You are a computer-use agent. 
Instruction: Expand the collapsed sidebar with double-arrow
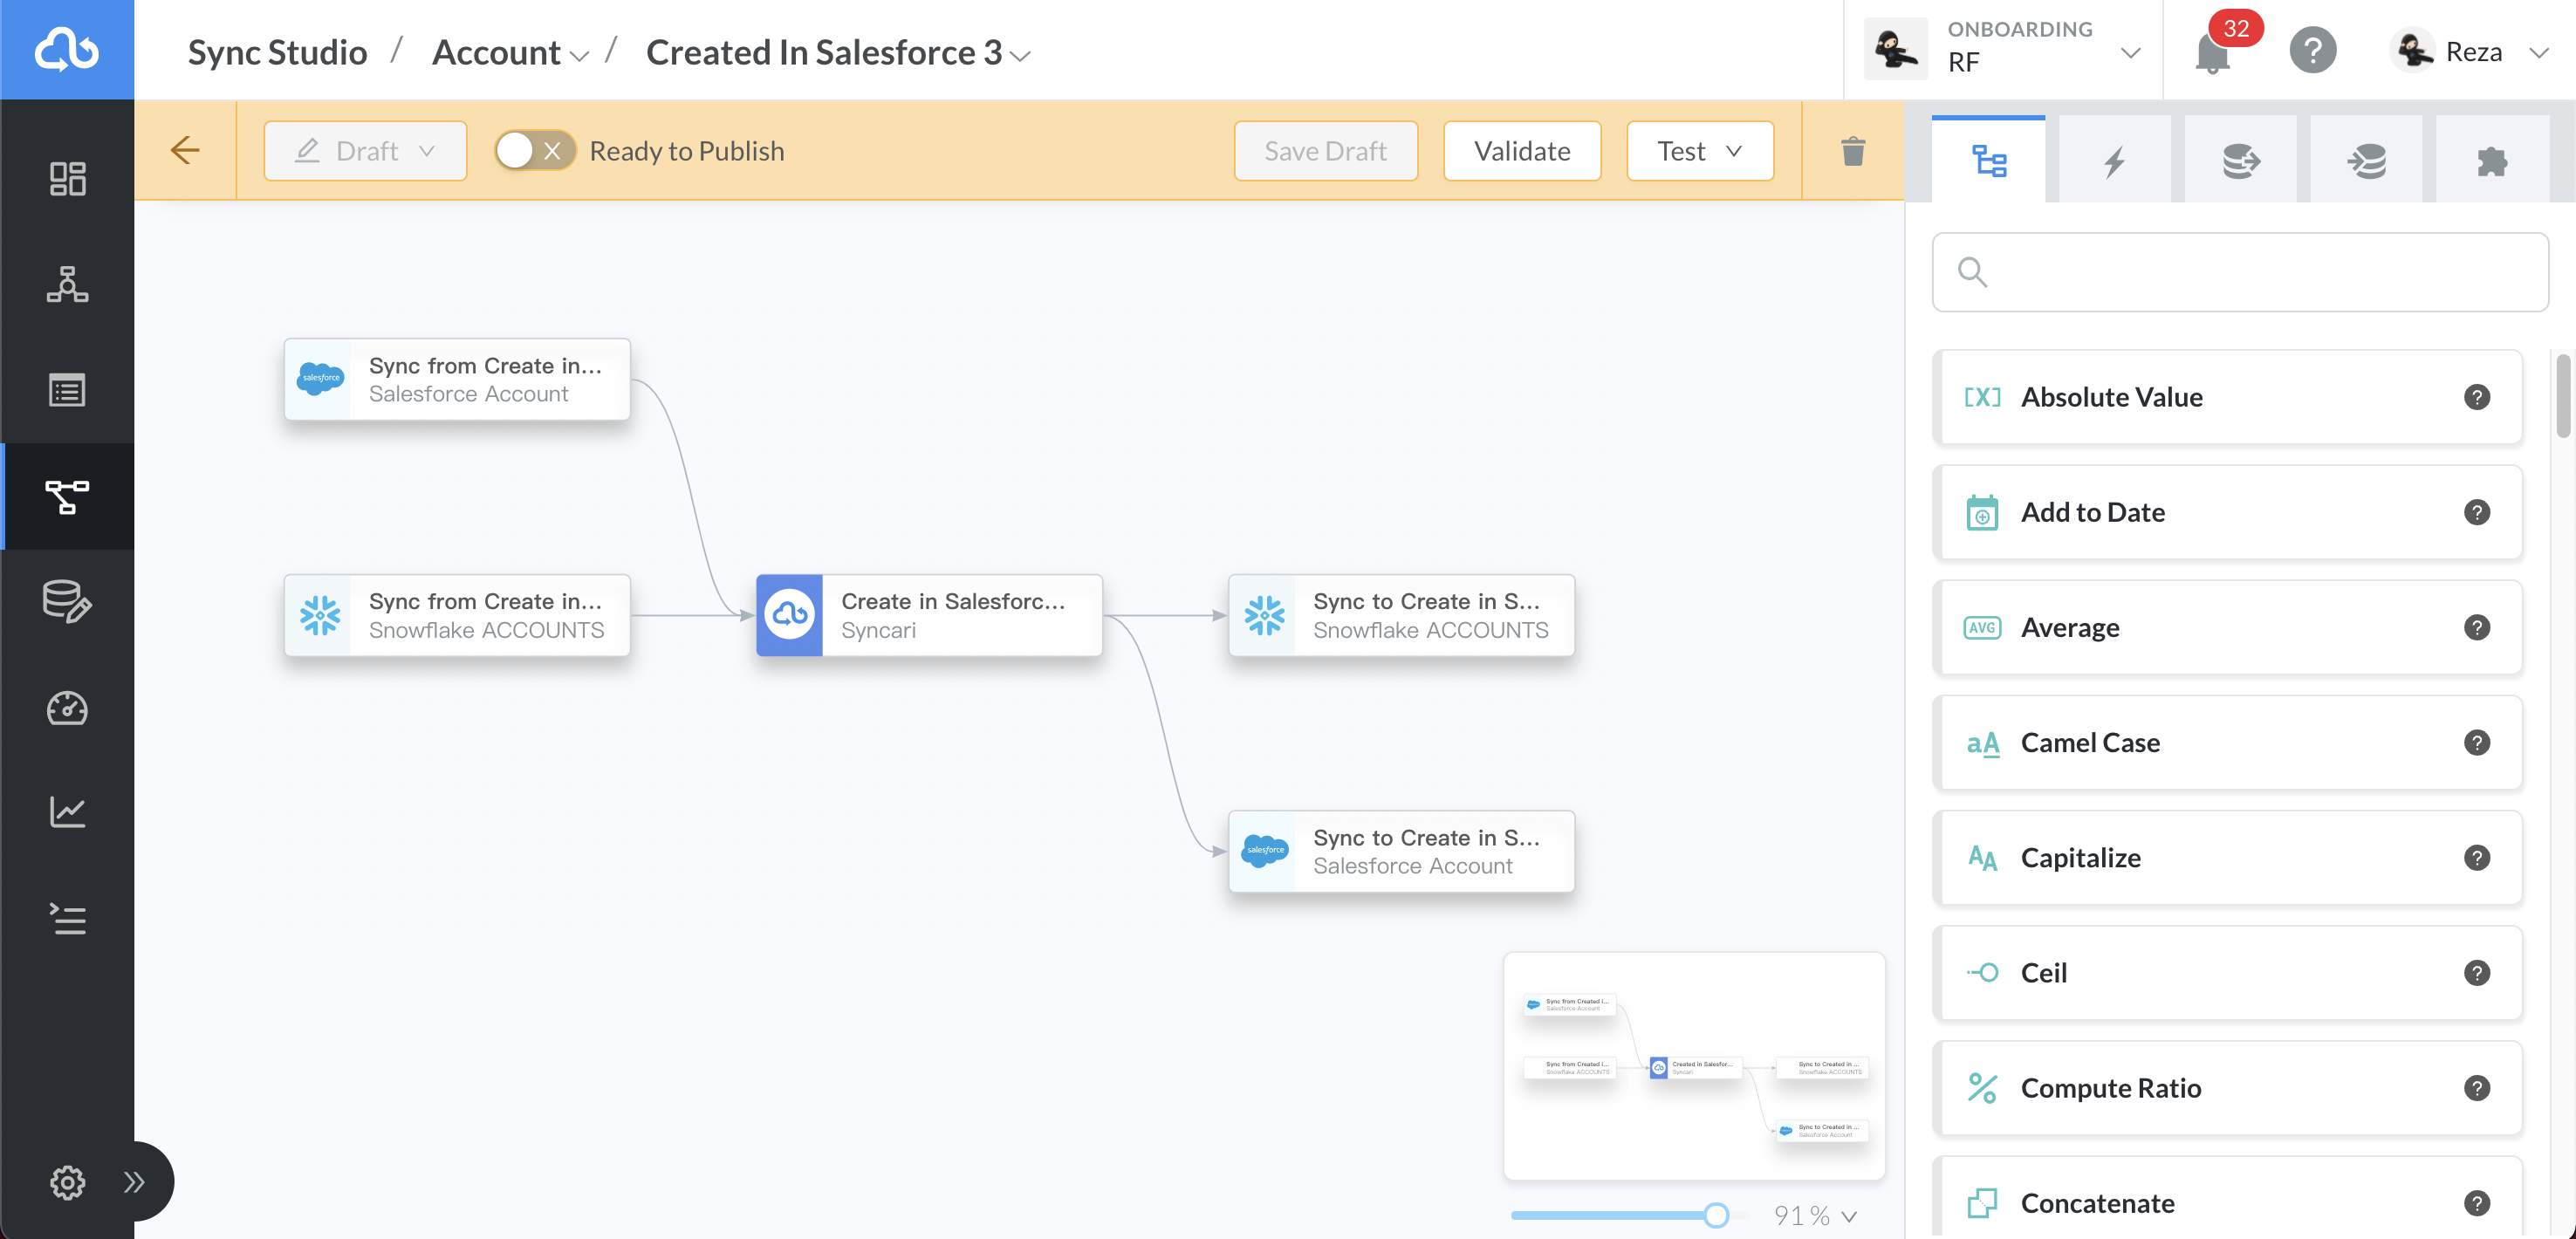[136, 1182]
